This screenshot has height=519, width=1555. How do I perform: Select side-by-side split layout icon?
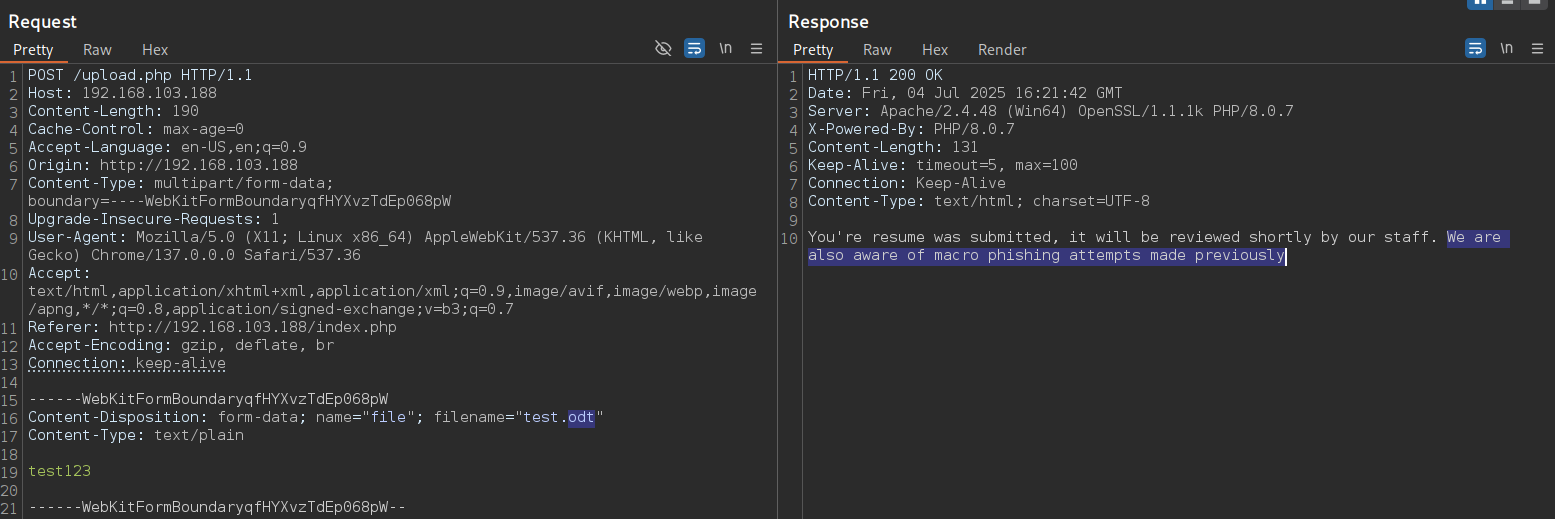coord(1479,3)
